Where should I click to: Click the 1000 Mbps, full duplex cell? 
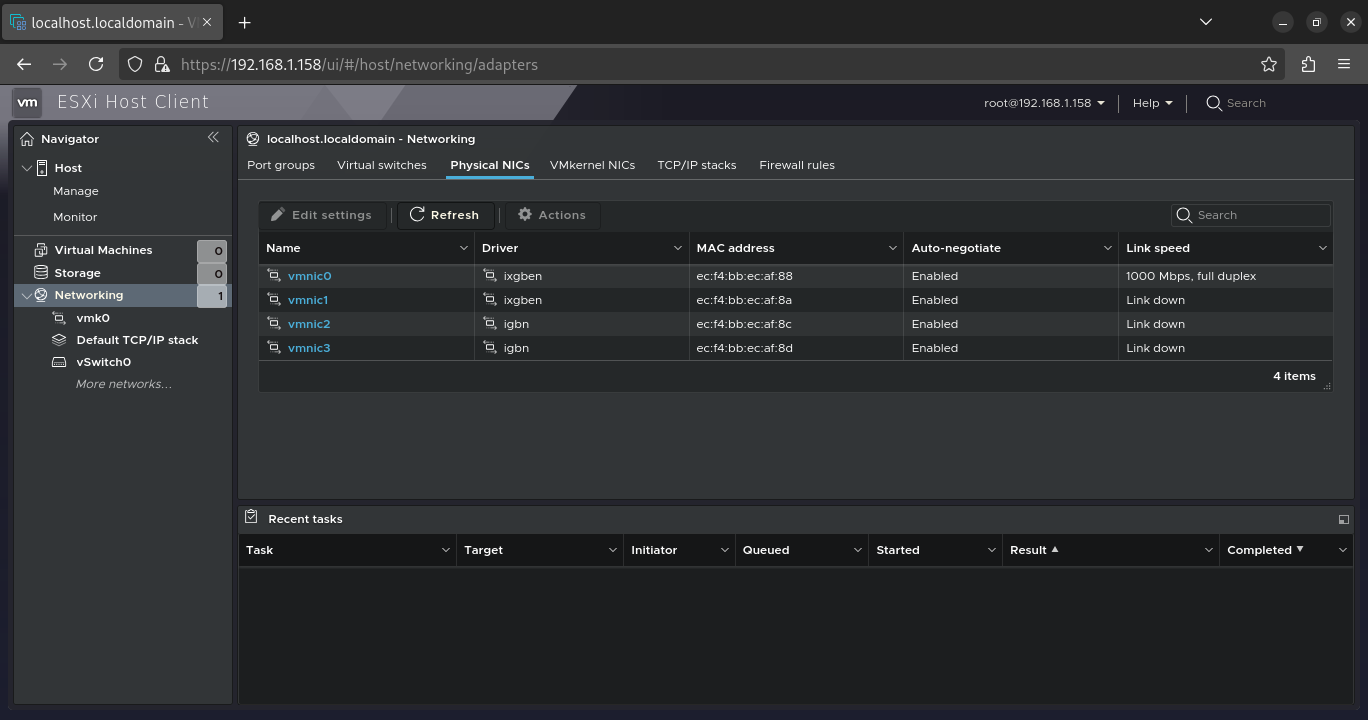(x=1191, y=276)
